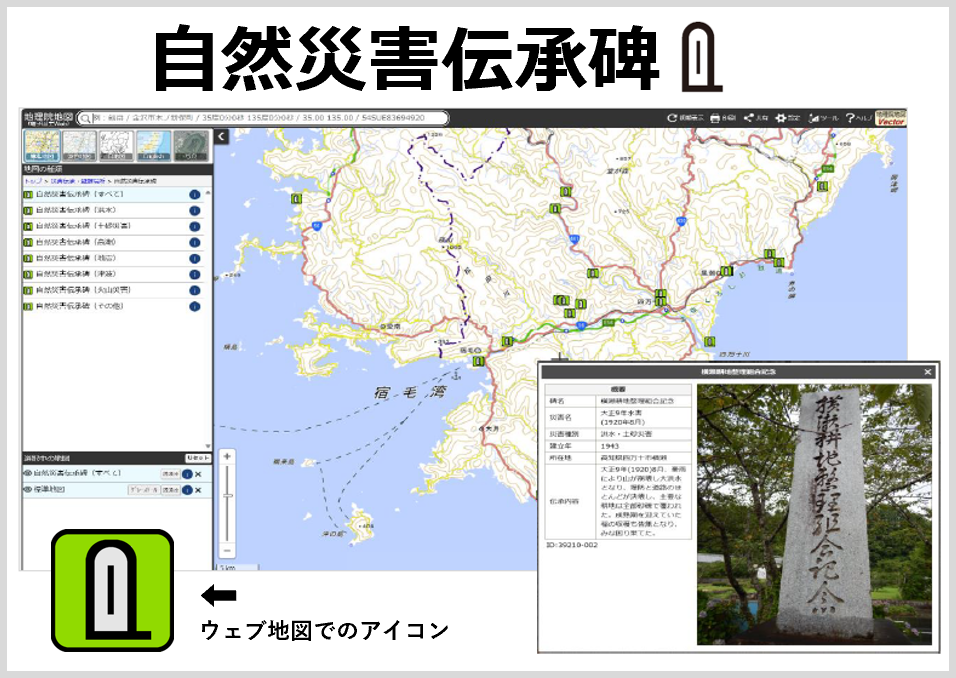Select the pale map thumbnail

click(x=79, y=146)
